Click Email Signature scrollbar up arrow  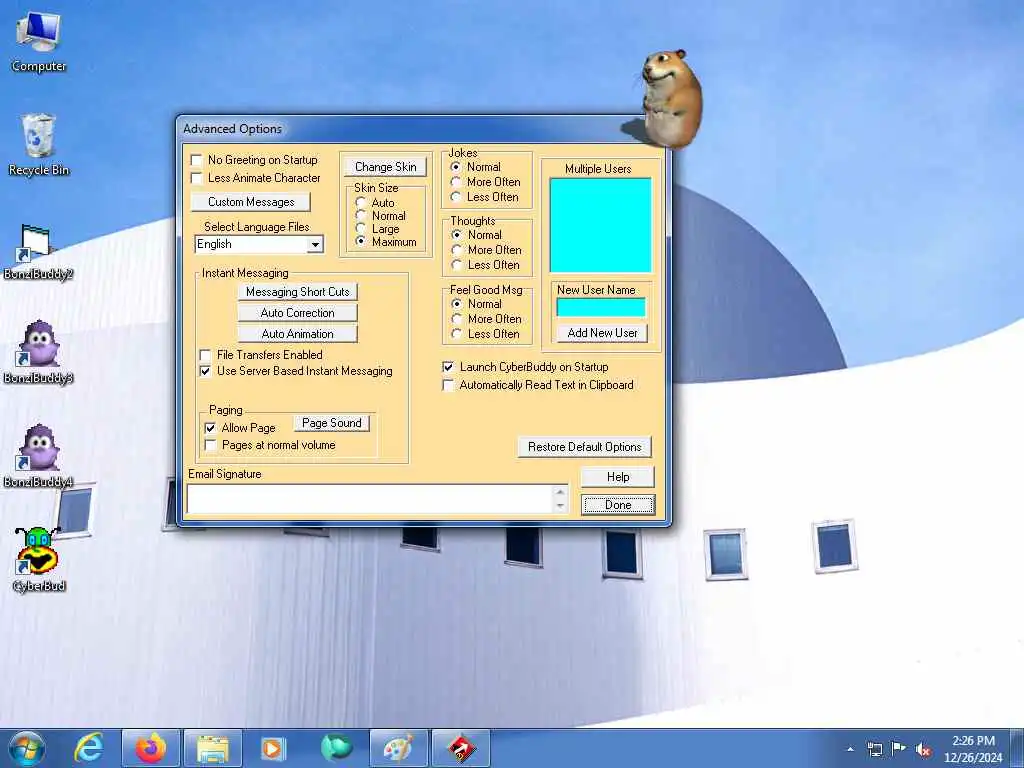coord(560,492)
